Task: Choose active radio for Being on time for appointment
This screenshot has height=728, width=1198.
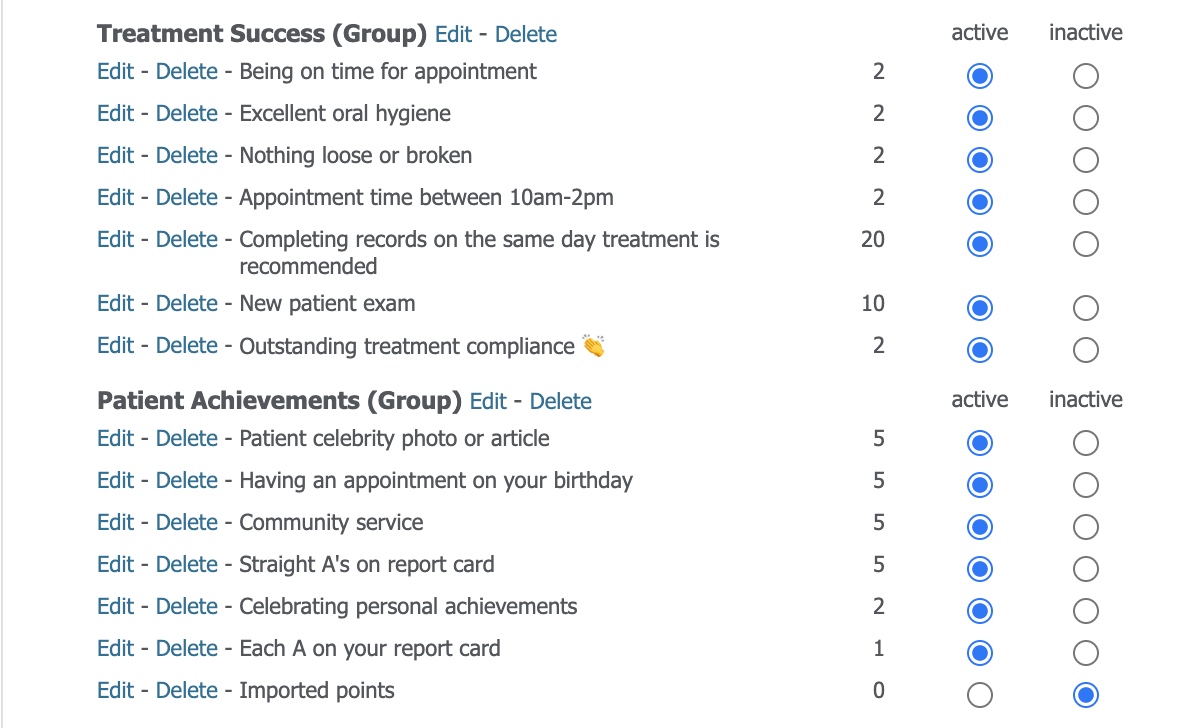Action: pos(979,76)
